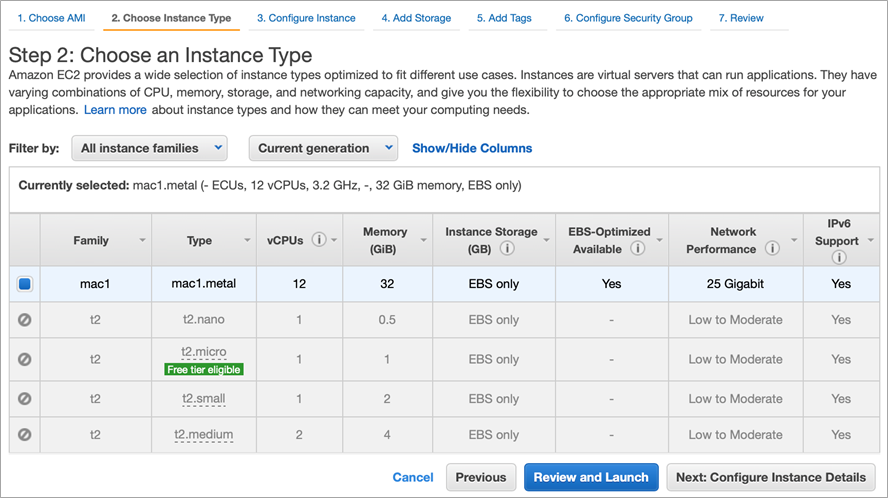This screenshot has width=888, height=498.
Task: Expand the Family column sort arrow
Action: (x=142, y=241)
